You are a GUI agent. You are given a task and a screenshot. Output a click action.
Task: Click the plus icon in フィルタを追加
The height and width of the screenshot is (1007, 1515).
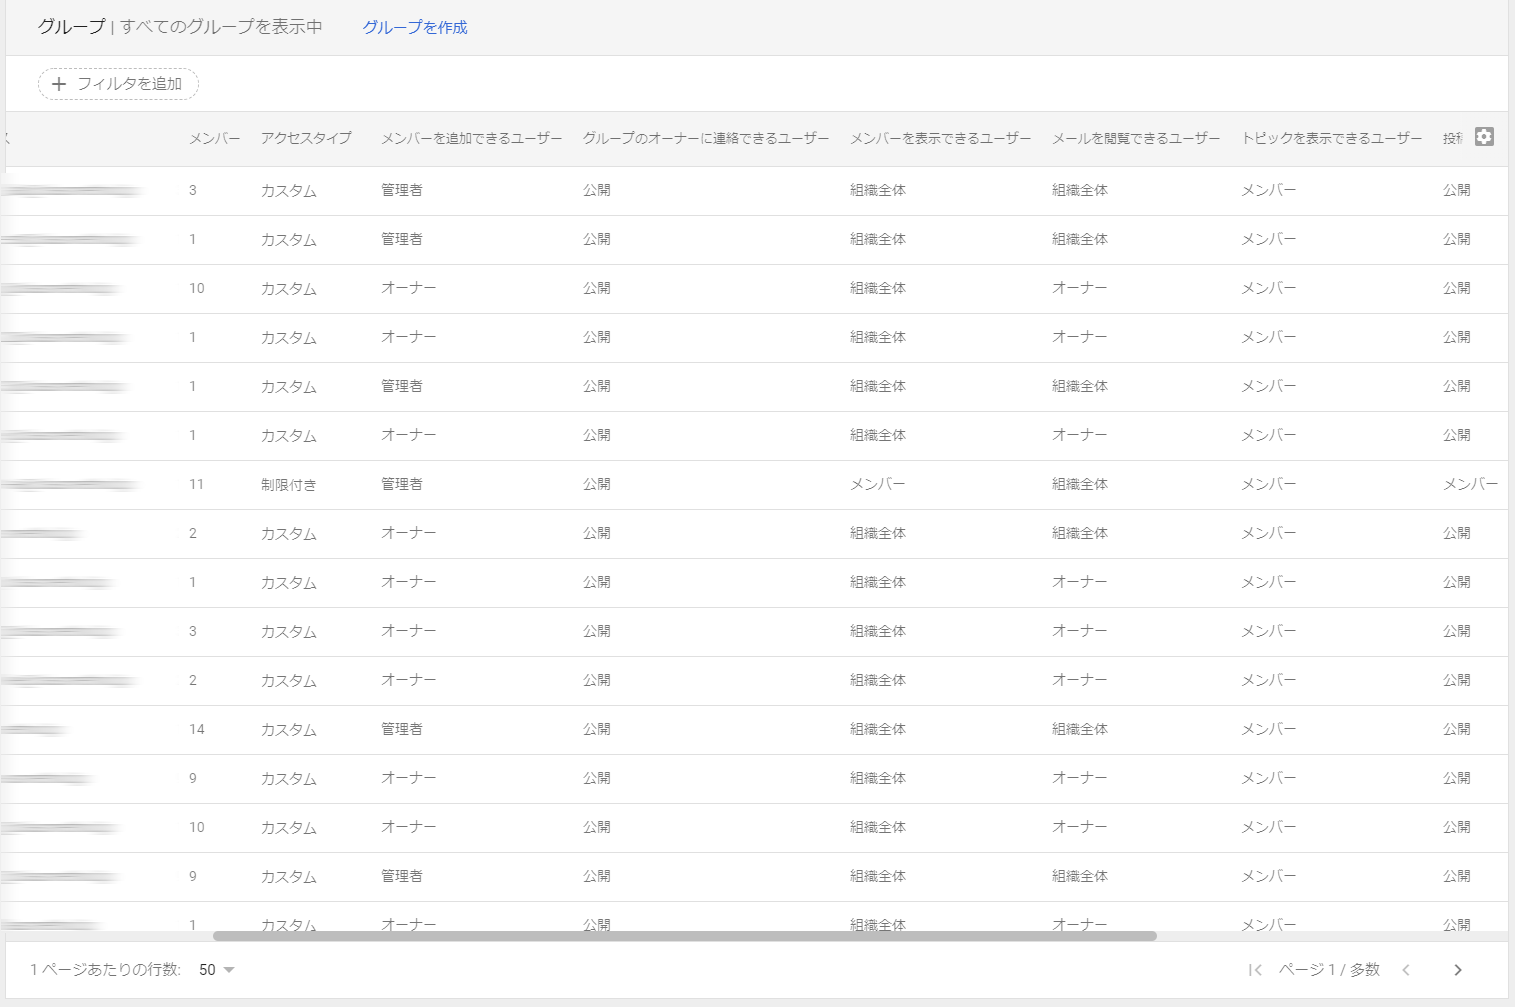[59, 84]
